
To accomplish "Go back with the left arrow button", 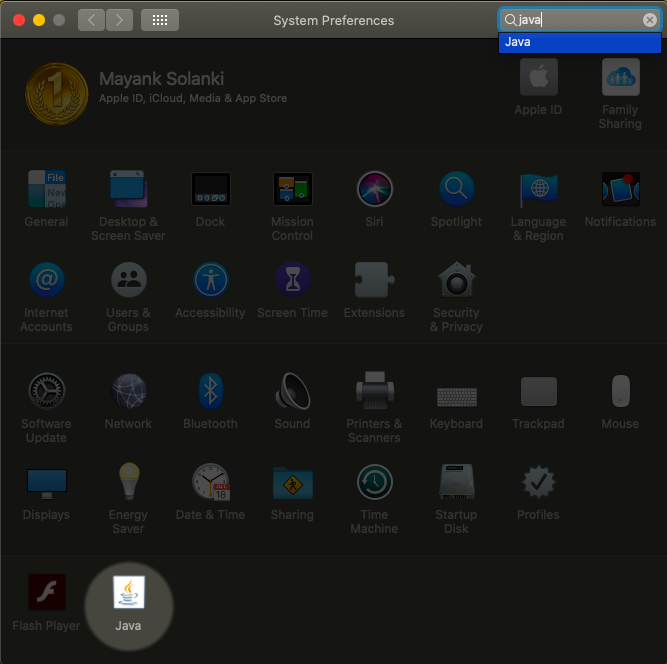I will [x=91, y=20].
